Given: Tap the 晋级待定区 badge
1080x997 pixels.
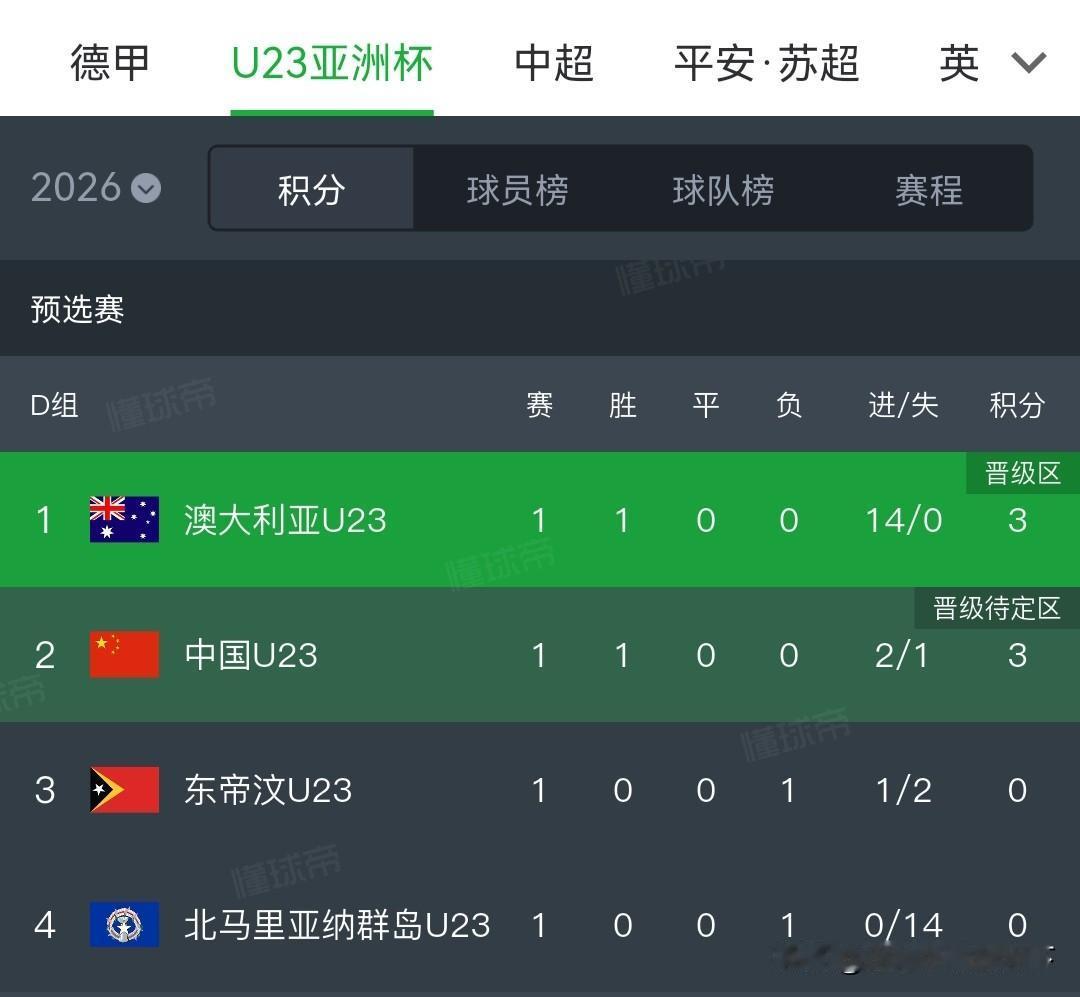Looking at the screenshot, I should [x=997, y=608].
